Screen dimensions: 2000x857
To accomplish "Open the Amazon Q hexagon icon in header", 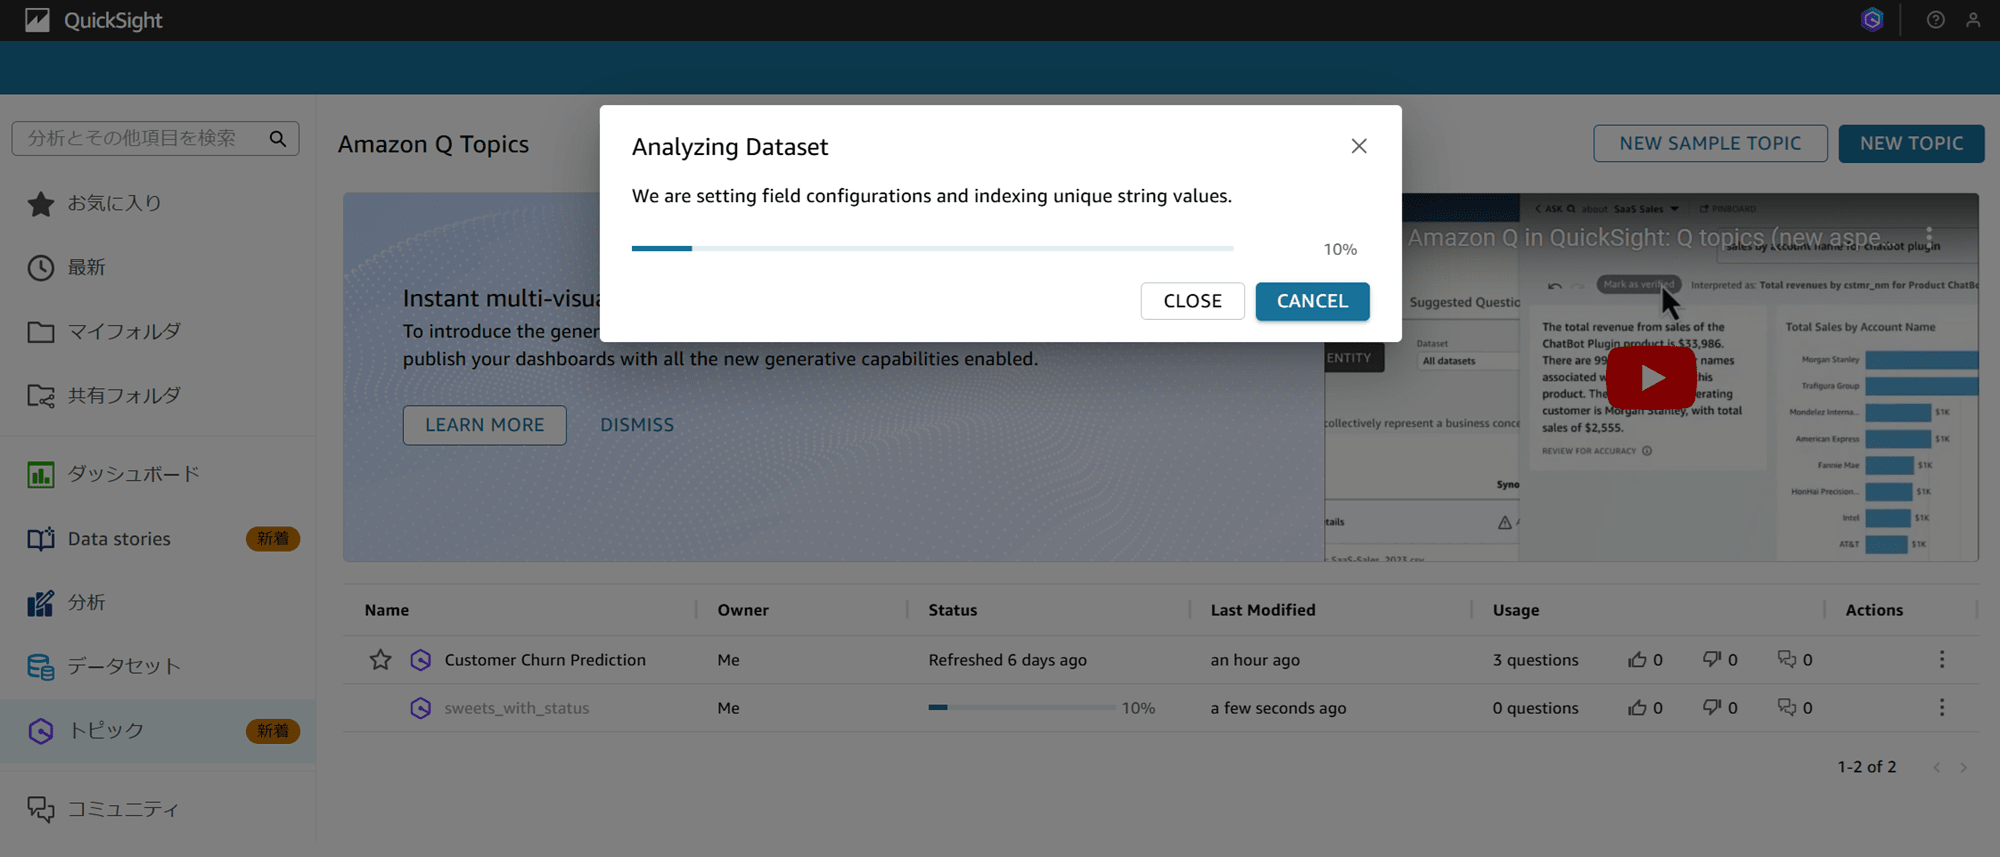I will [1872, 20].
